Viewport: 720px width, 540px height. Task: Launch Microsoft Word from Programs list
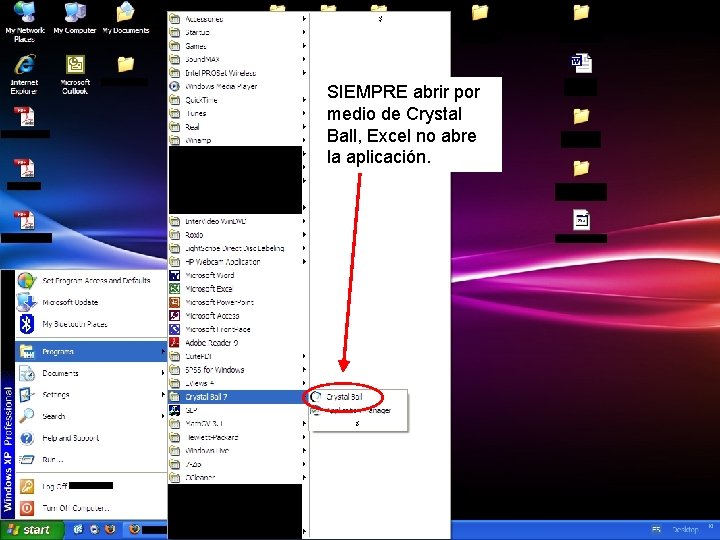pos(238,275)
